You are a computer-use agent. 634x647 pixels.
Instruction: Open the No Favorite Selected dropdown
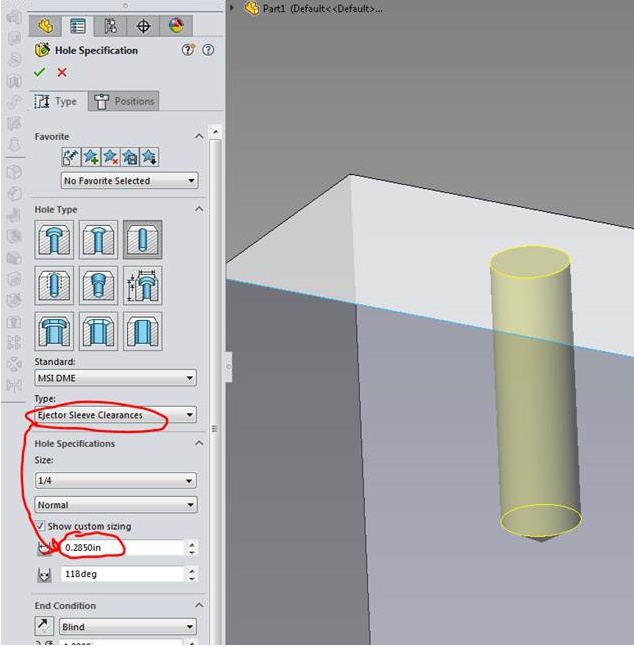(130, 181)
